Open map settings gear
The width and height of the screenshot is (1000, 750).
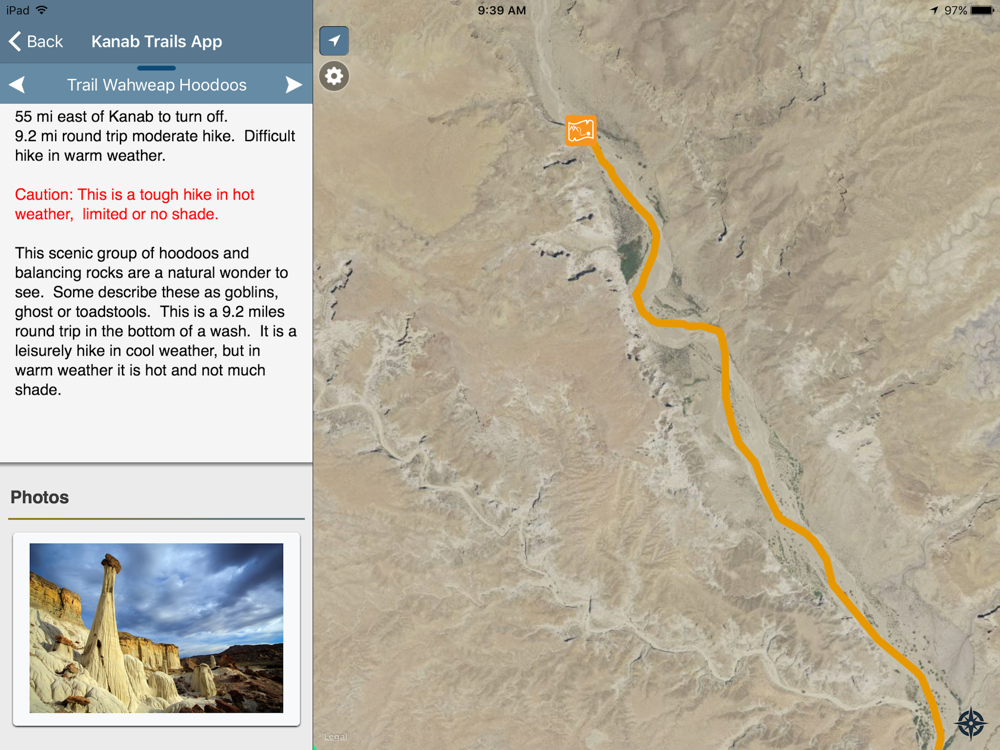tap(334, 76)
